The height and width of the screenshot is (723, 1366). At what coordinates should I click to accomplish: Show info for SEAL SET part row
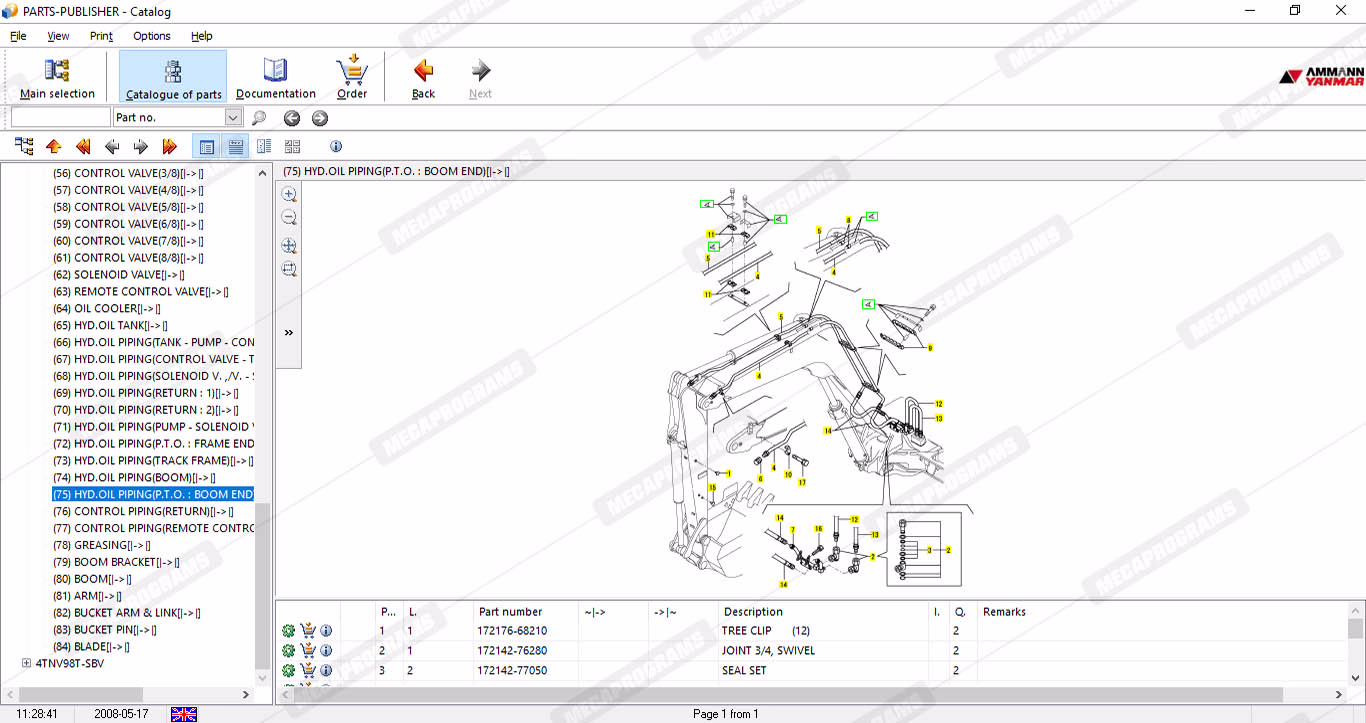(x=326, y=670)
